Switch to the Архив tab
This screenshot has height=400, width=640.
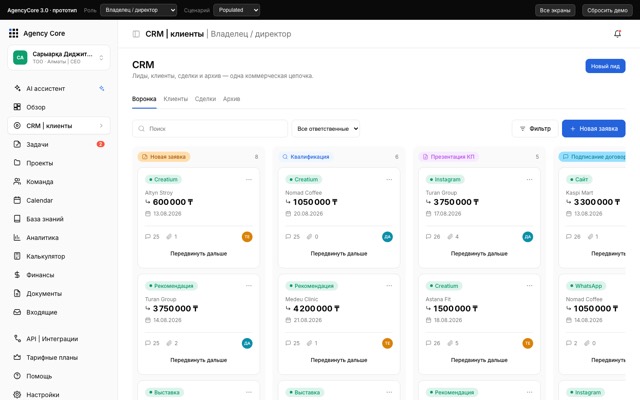pyautogui.click(x=231, y=99)
